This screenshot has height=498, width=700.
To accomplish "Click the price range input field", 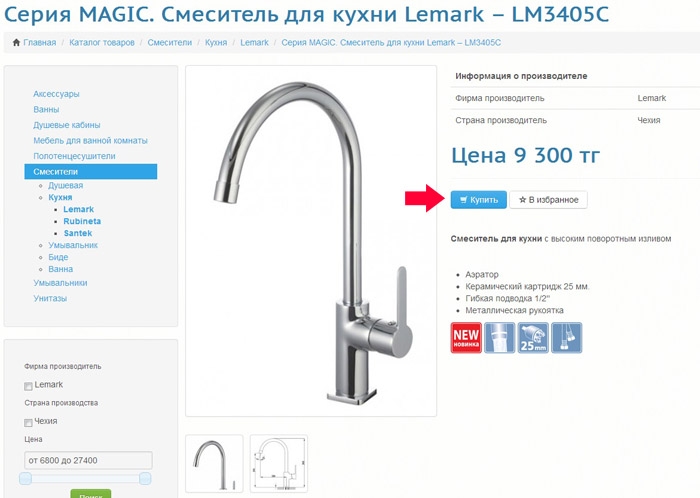I will pyautogui.click(x=88, y=460).
